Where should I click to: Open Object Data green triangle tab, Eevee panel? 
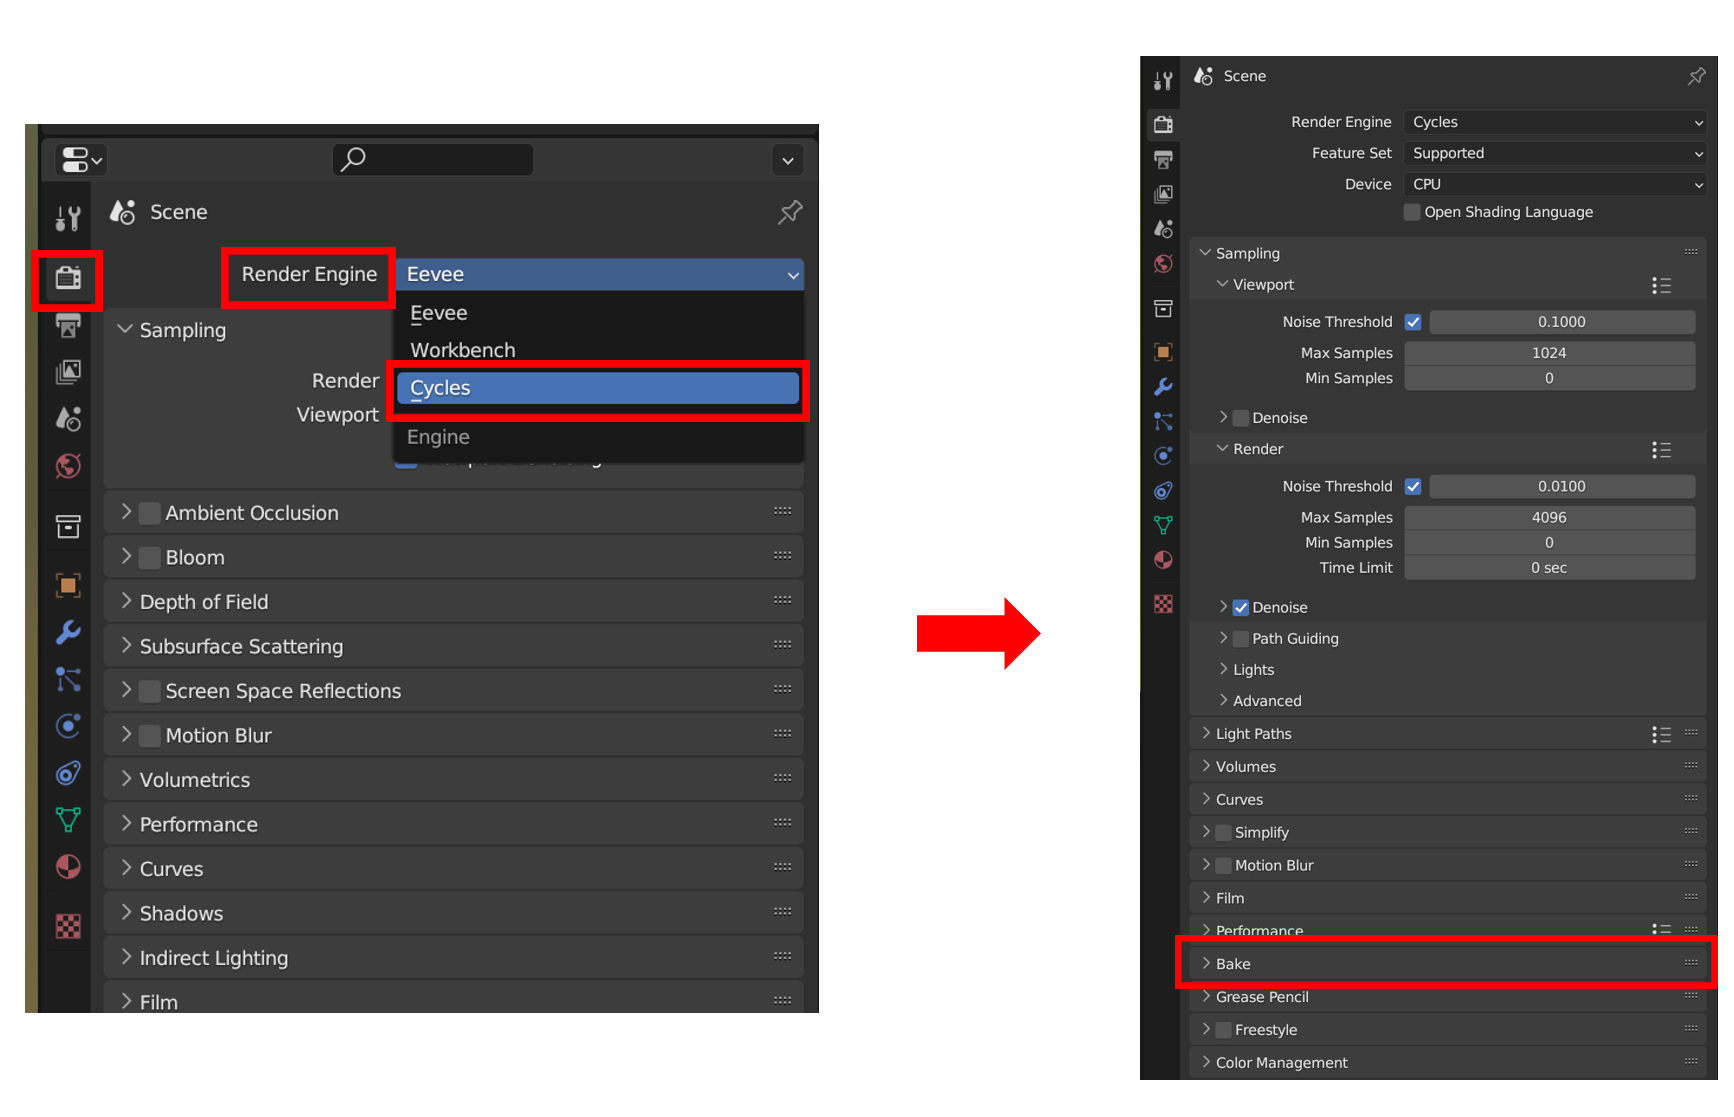(x=68, y=820)
